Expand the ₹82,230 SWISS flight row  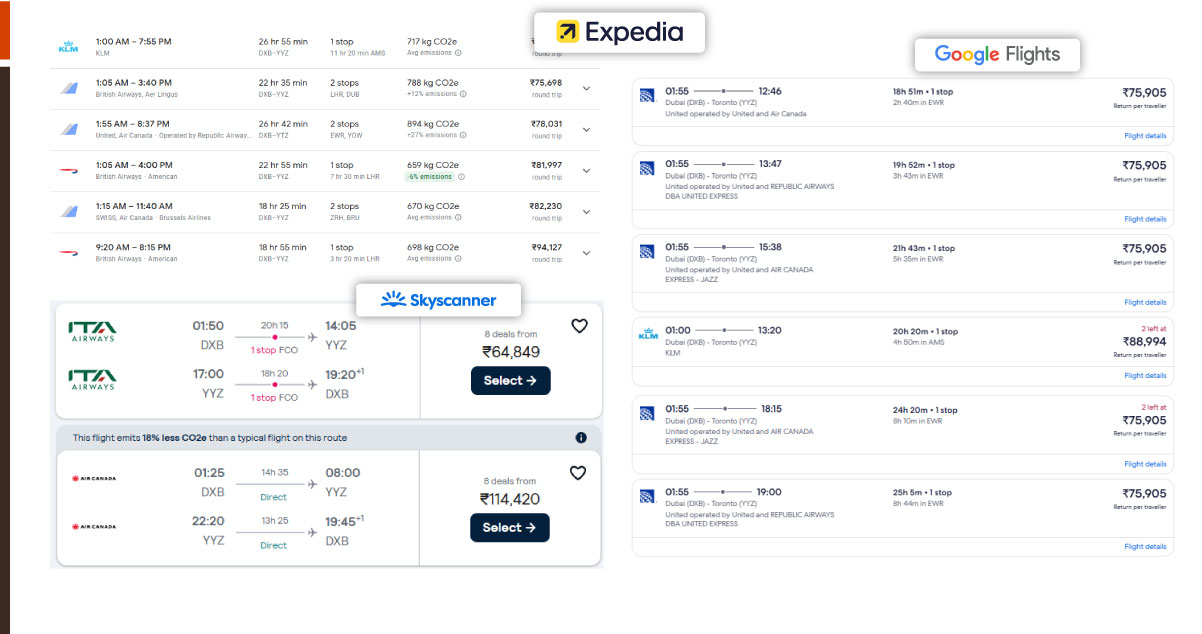pyautogui.click(x=586, y=211)
